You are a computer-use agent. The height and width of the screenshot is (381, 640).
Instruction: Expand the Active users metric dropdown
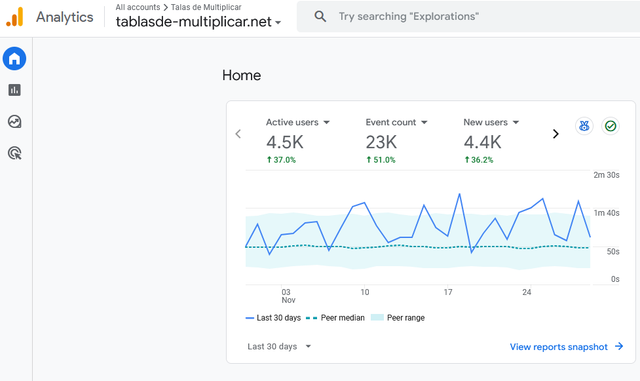coord(327,123)
